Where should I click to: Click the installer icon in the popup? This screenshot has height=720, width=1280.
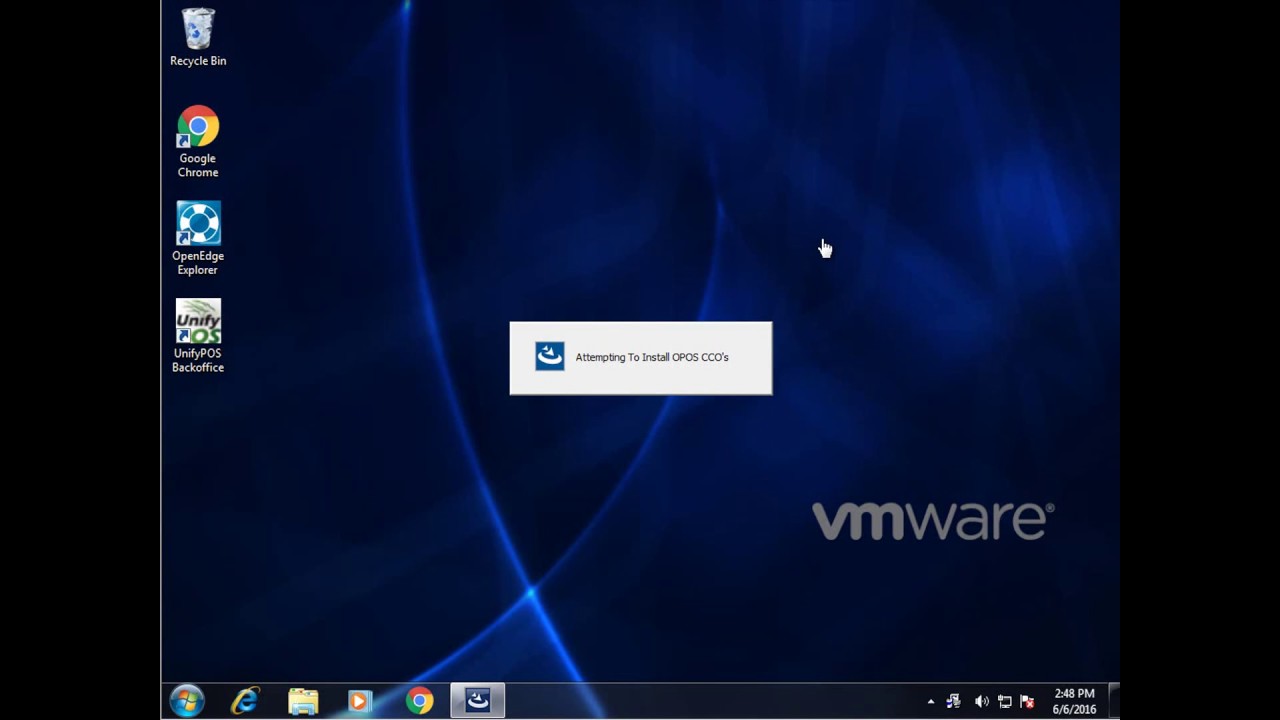(x=549, y=356)
